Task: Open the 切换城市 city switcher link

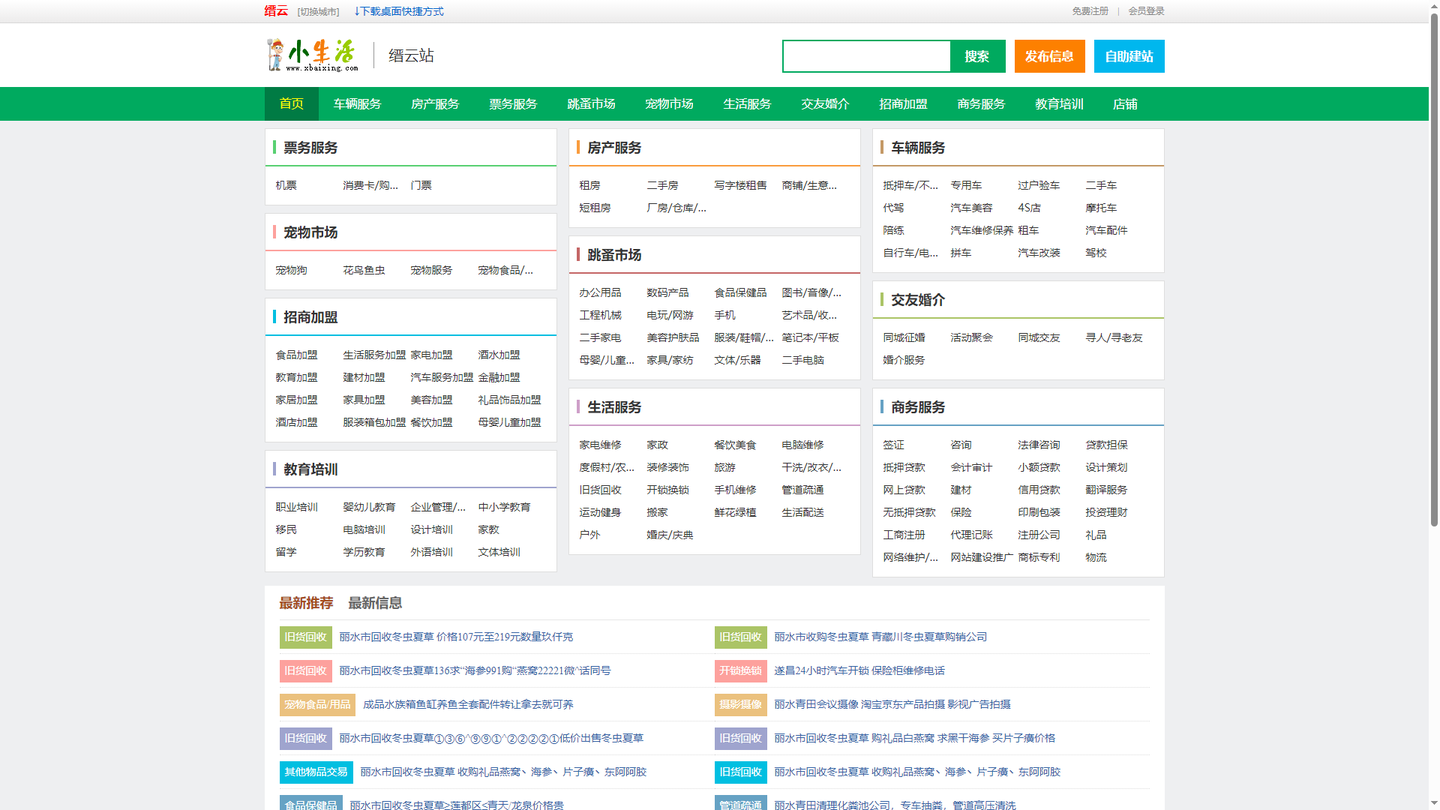Action: (318, 12)
